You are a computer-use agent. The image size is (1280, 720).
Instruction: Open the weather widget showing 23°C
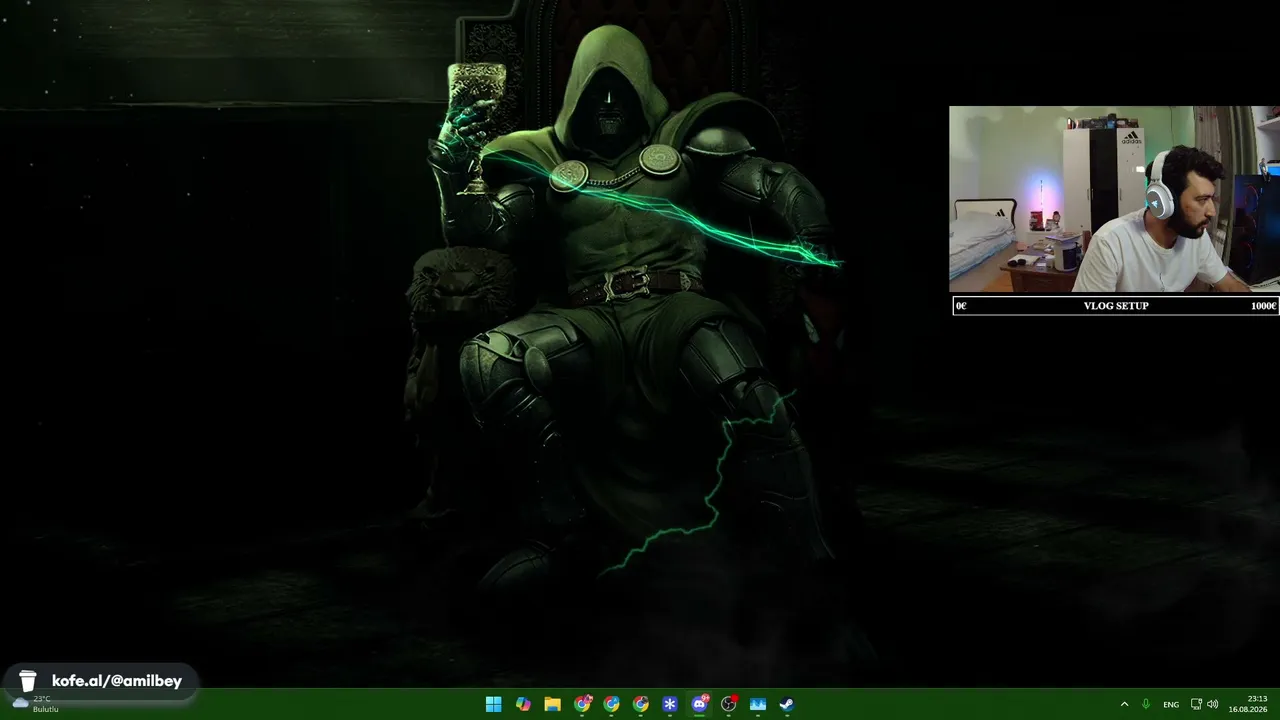tap(35, 704)
